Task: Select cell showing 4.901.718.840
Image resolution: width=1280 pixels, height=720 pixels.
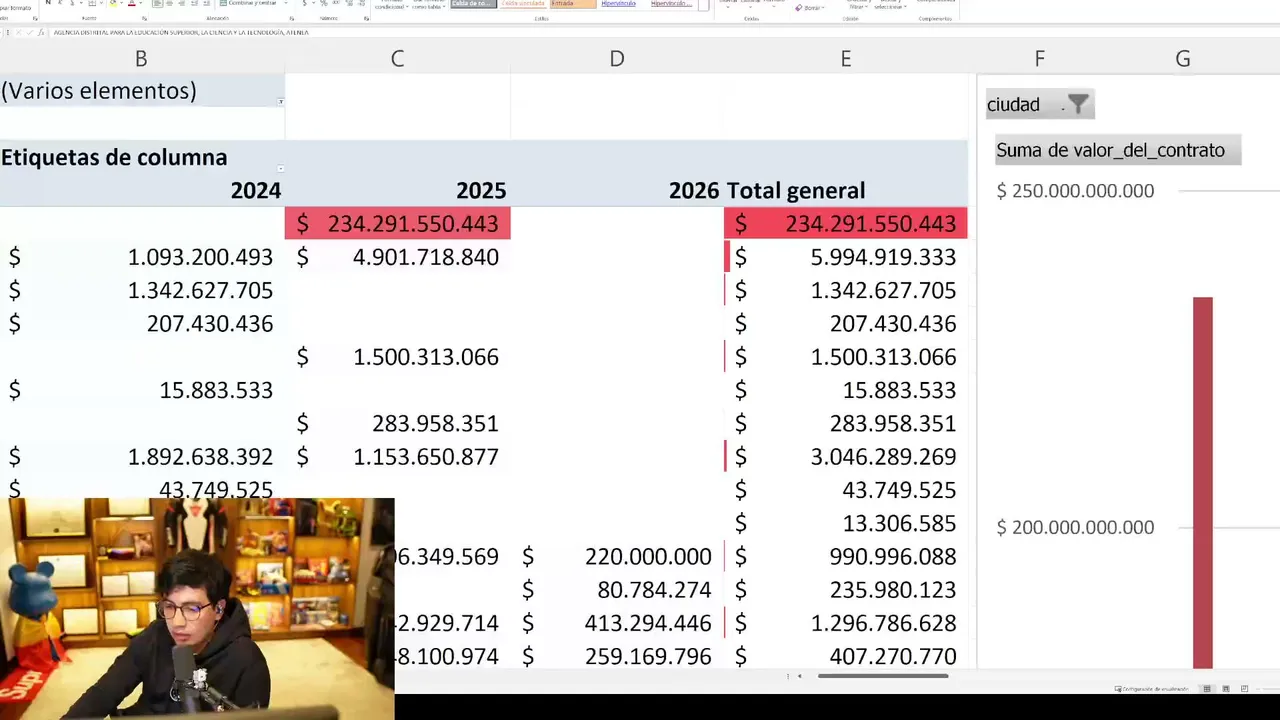Action: [397, 257]
